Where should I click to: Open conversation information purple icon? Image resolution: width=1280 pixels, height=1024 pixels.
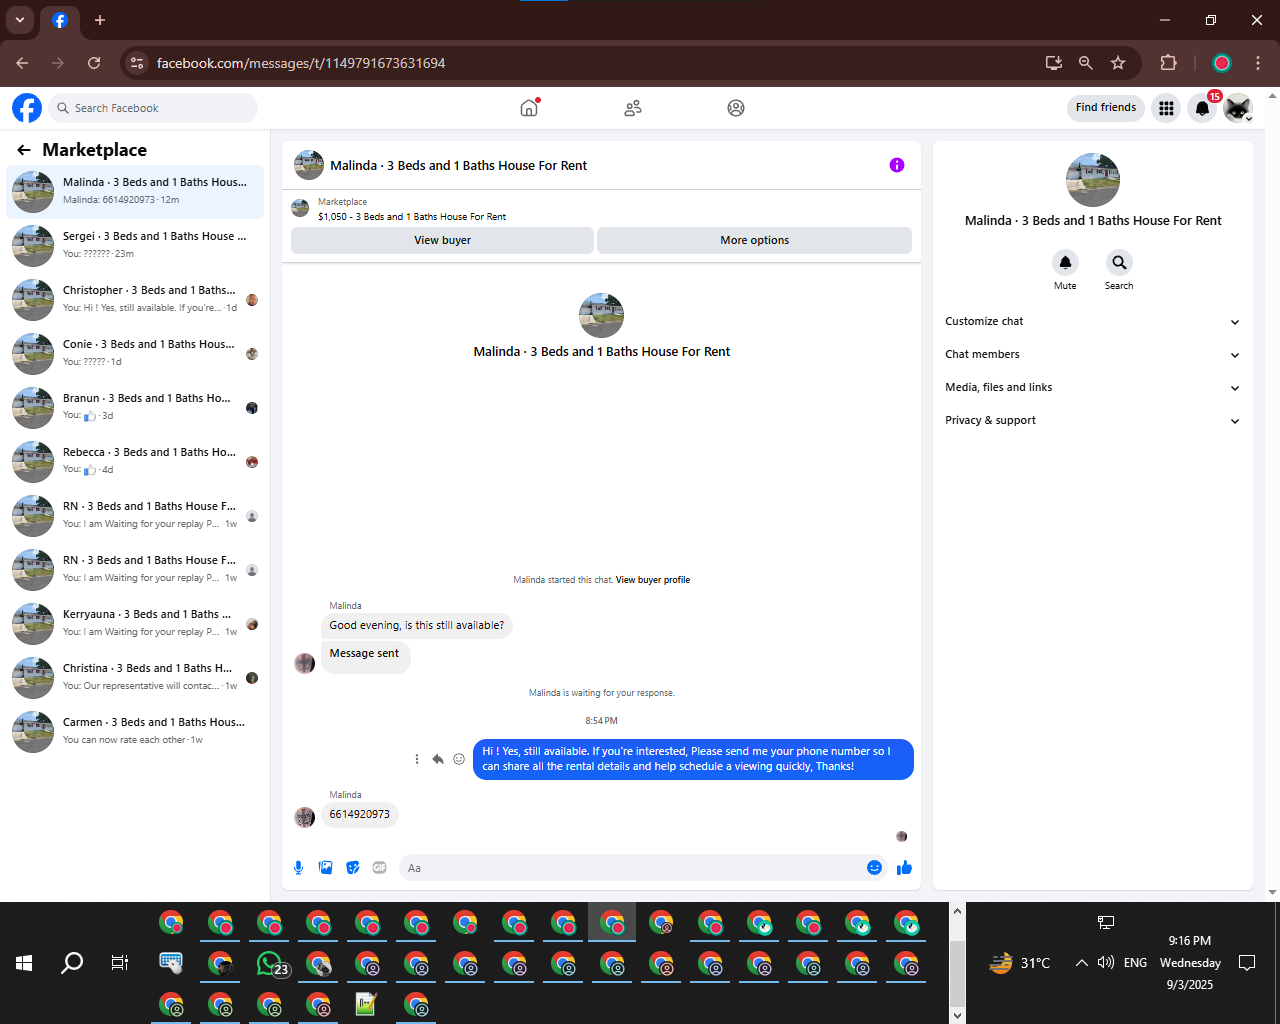pos(897,165)
